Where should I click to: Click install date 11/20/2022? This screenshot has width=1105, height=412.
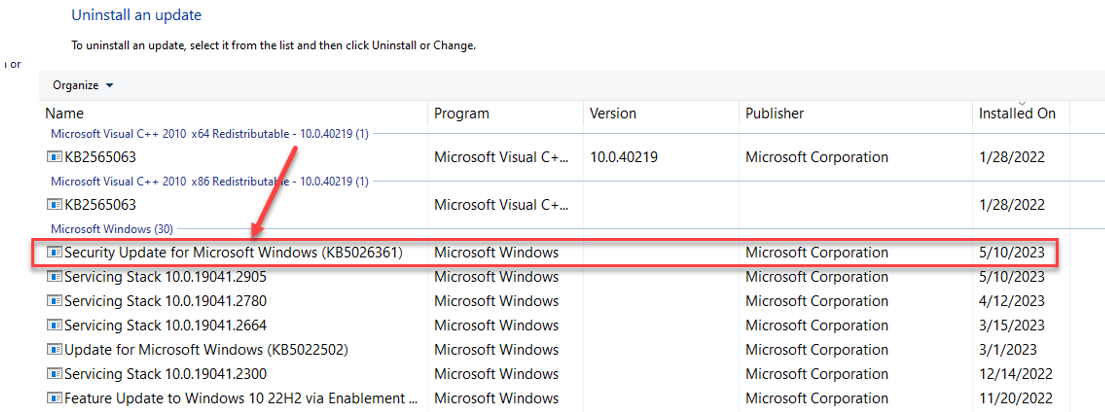coord(1016,397)
